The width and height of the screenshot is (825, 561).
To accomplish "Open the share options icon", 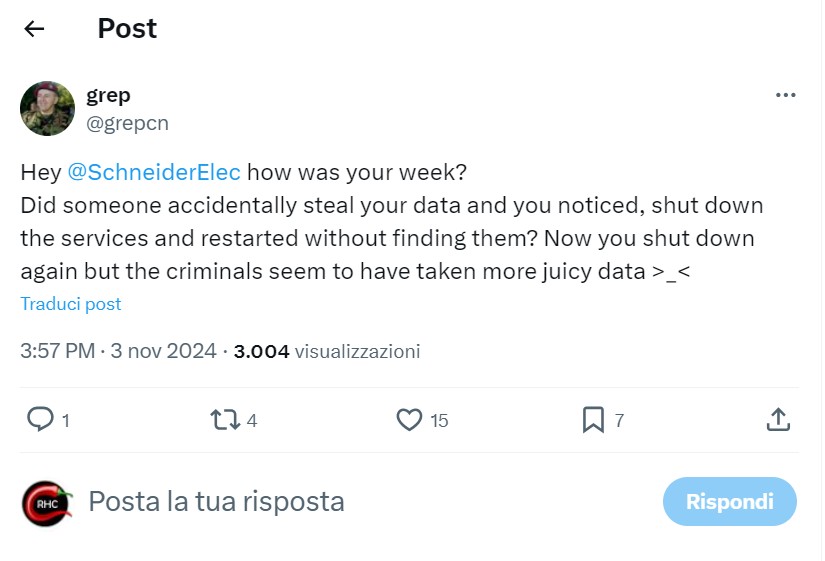I will click(778, 420).
